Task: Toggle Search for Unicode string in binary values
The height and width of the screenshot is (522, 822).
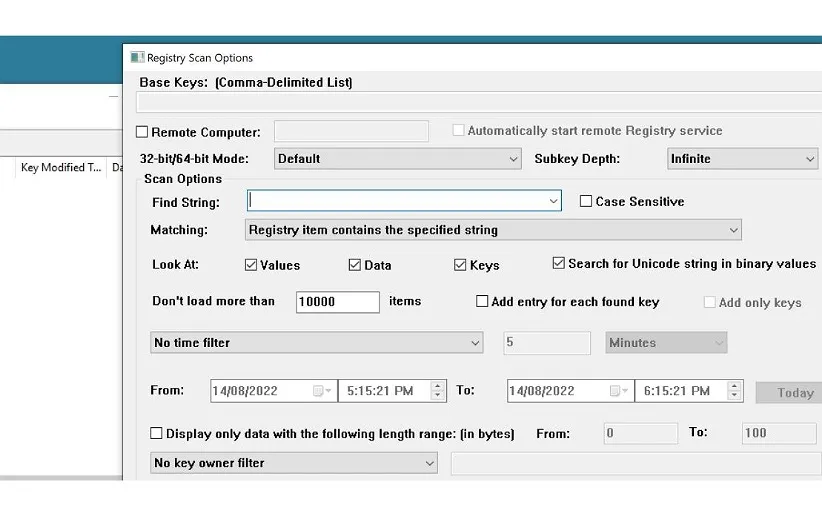Action: tap(559, 264)
